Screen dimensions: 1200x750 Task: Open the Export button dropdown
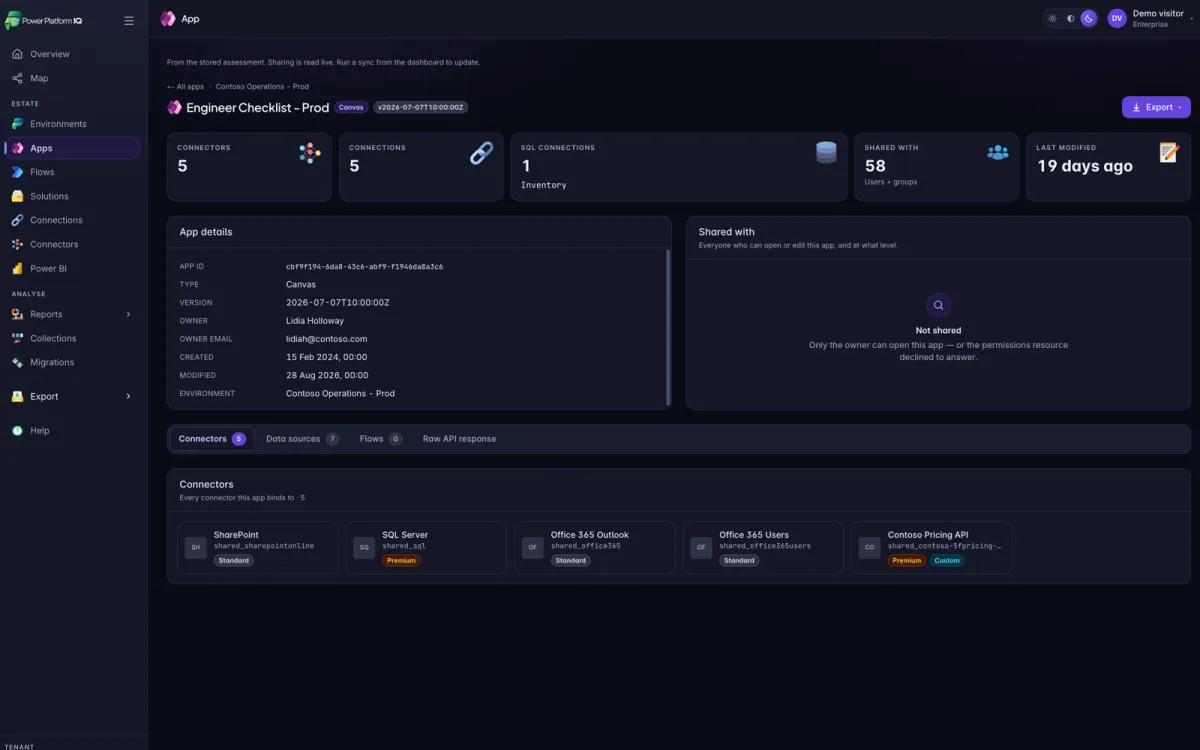(x=1156, y=107)
